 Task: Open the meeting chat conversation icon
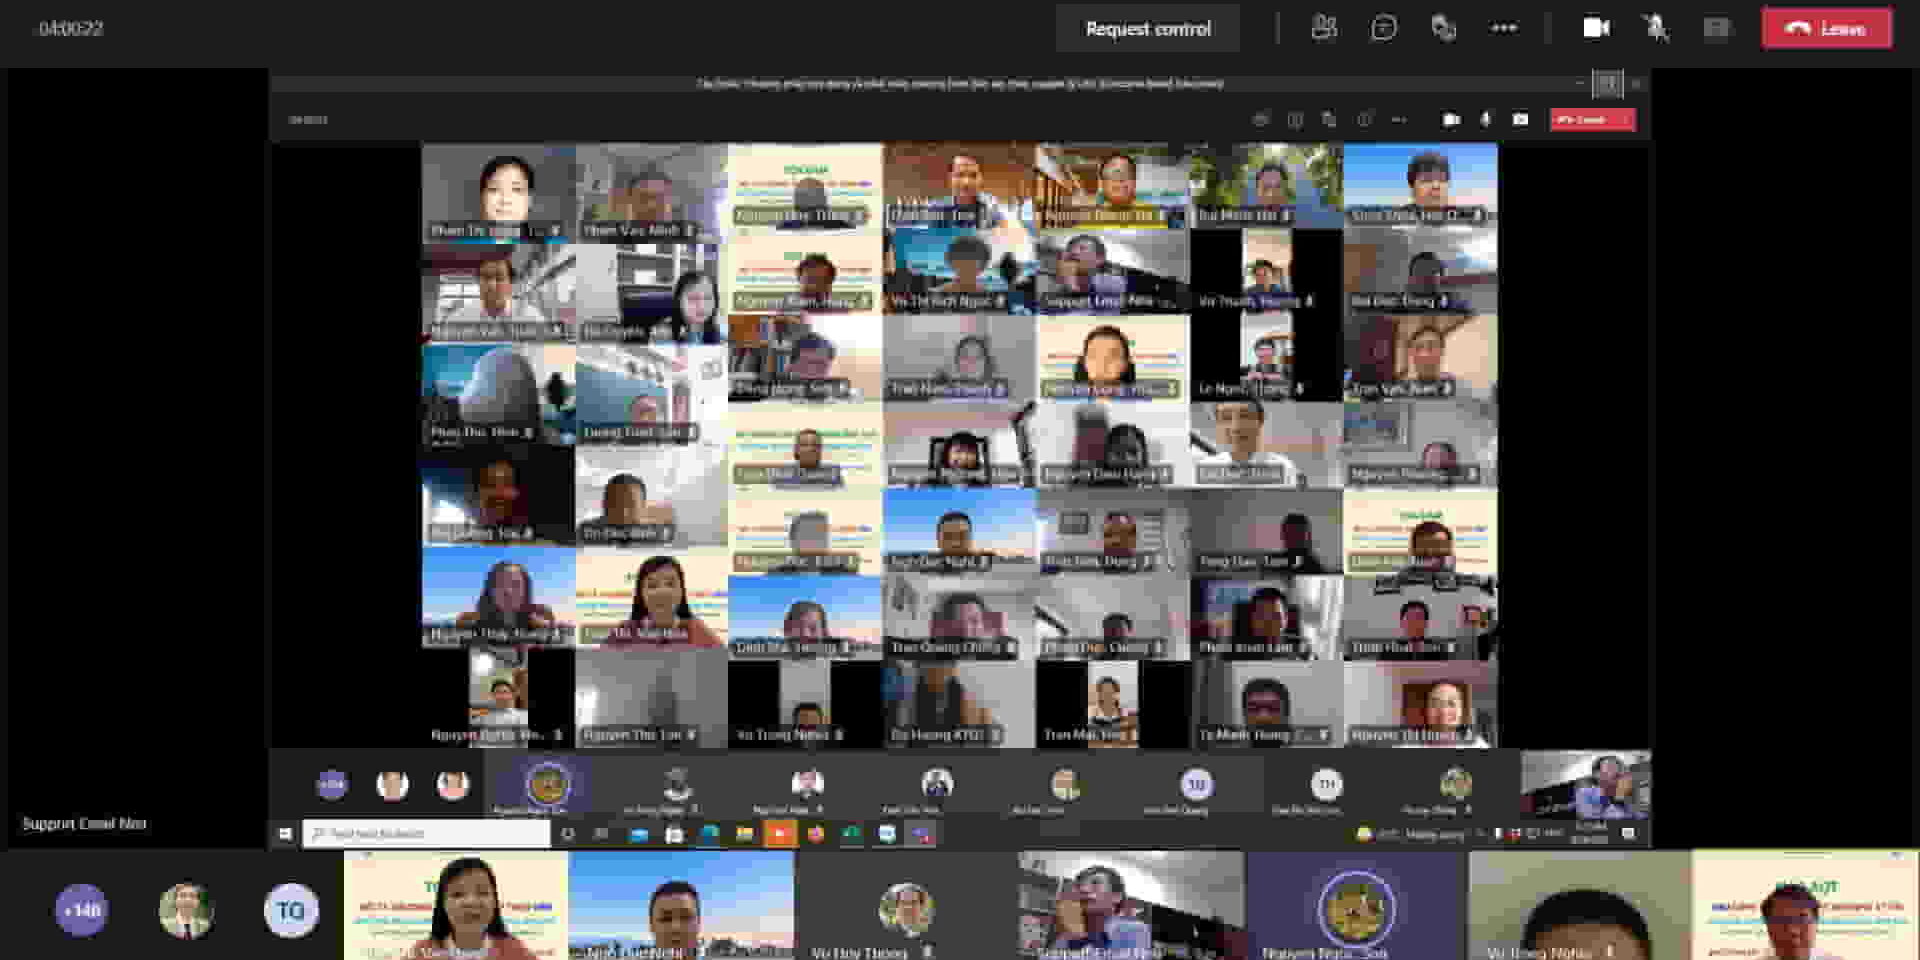coord(1383,28)
